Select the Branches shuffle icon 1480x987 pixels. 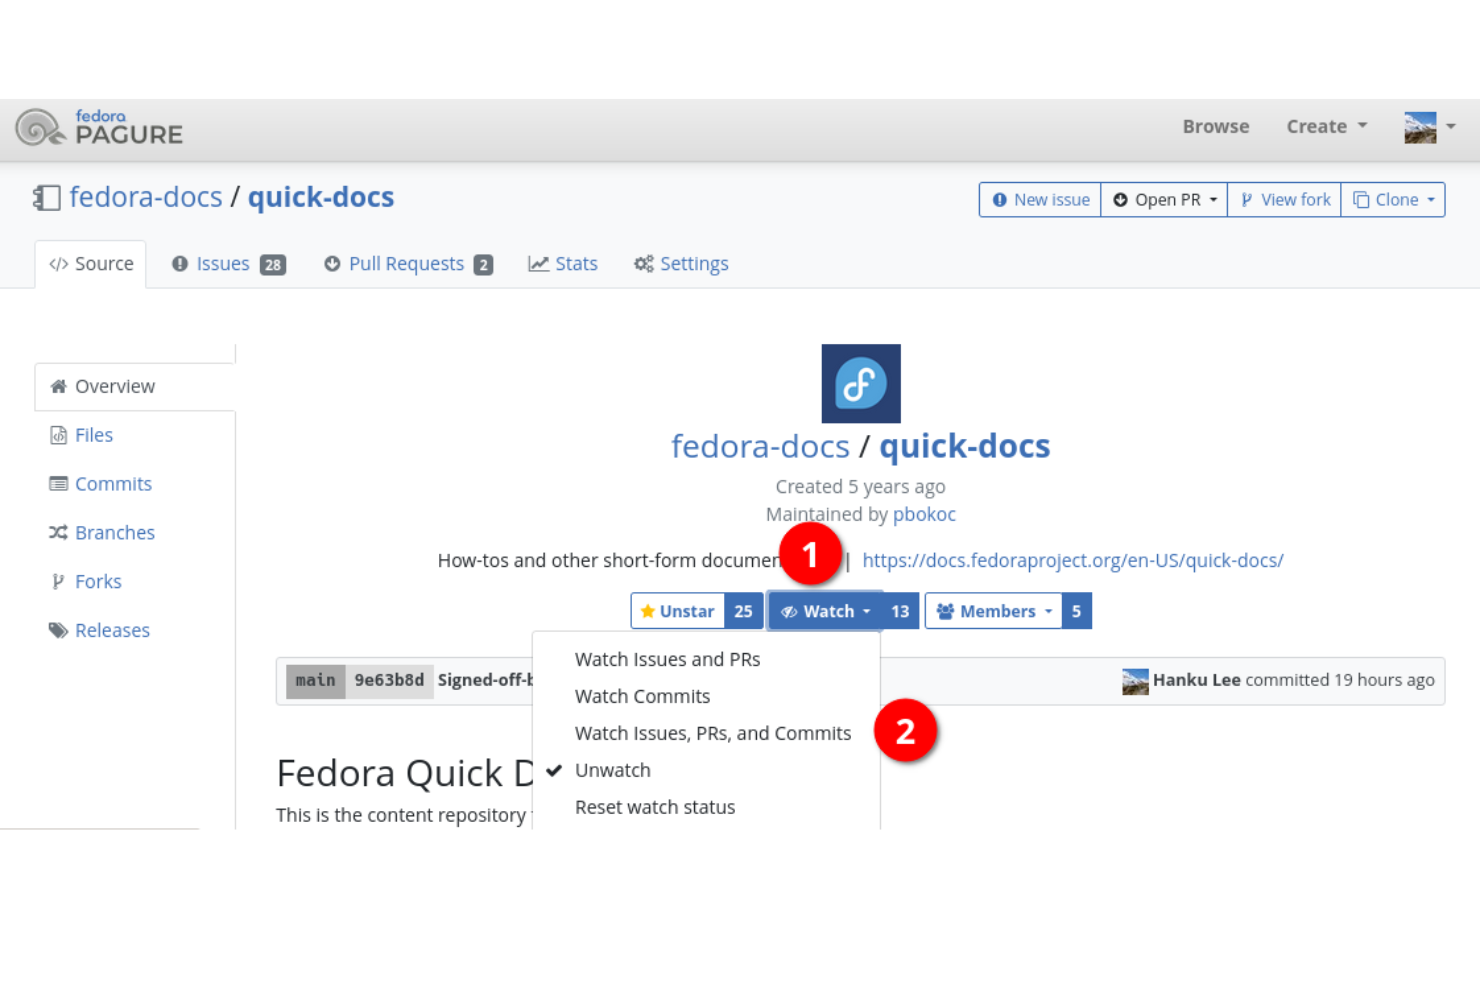coord(58,532)
